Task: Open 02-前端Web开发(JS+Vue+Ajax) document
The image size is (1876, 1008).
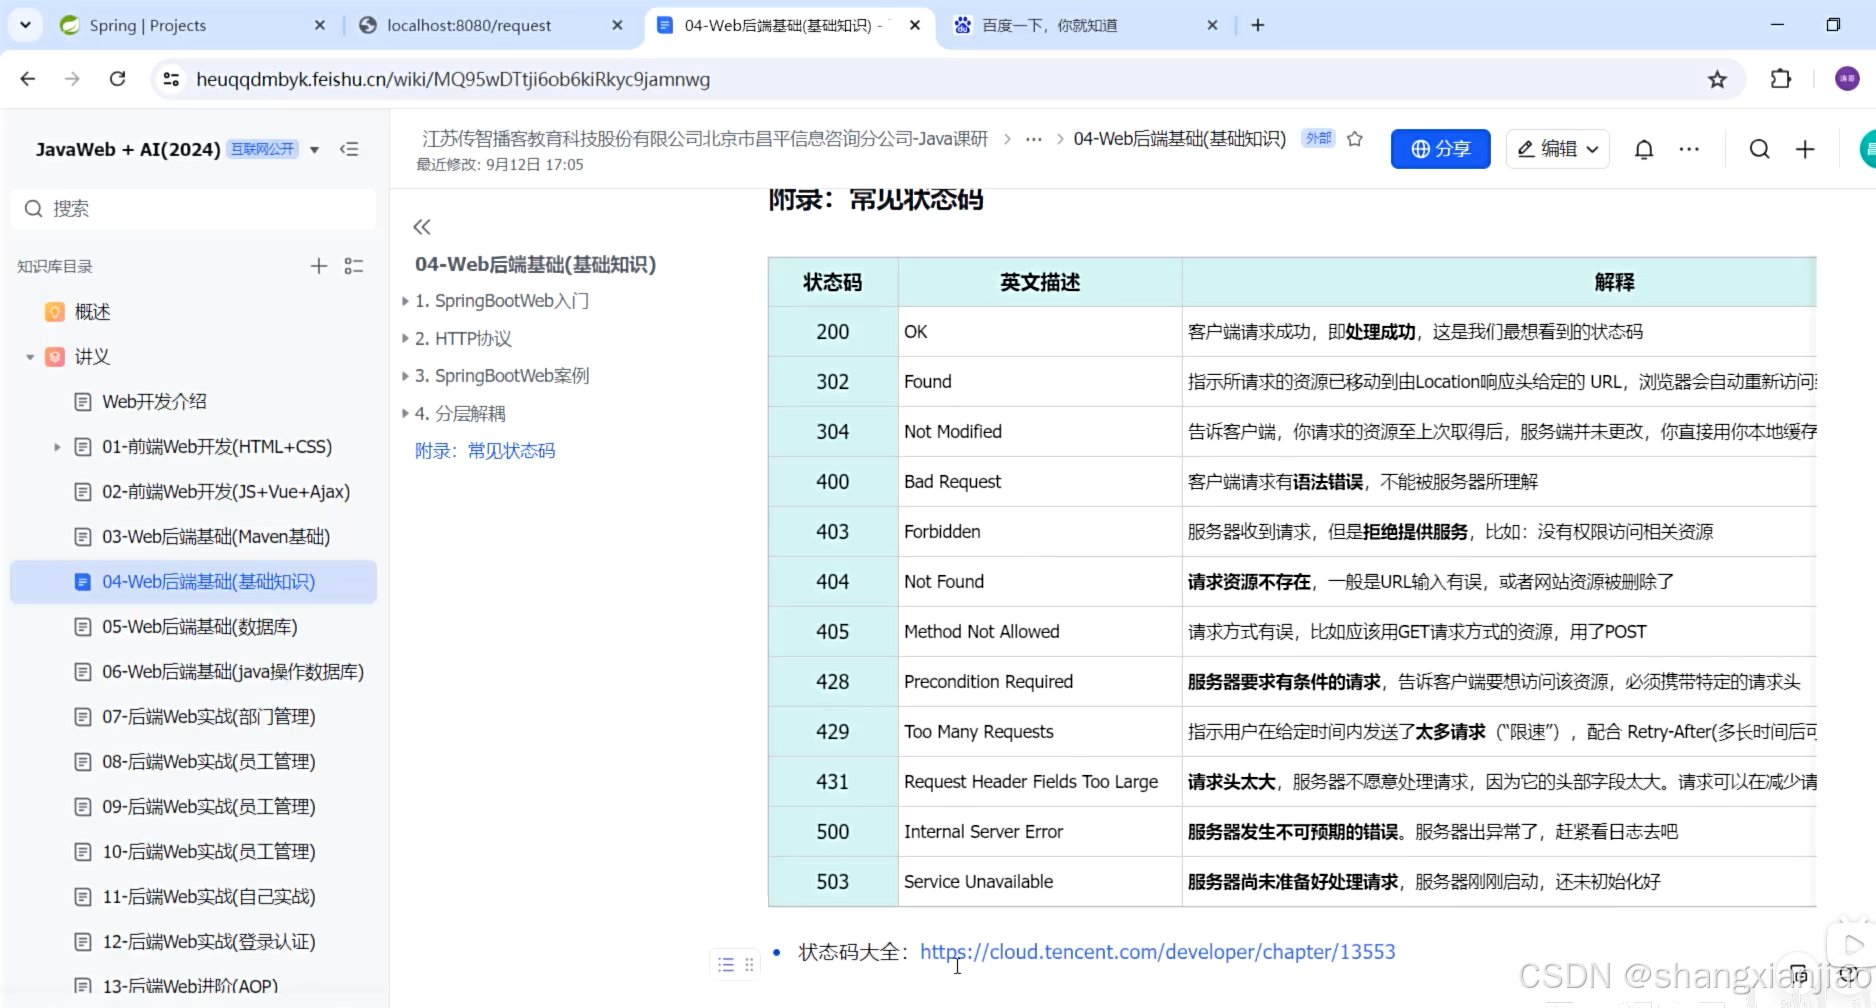Action: coord(226,492)
